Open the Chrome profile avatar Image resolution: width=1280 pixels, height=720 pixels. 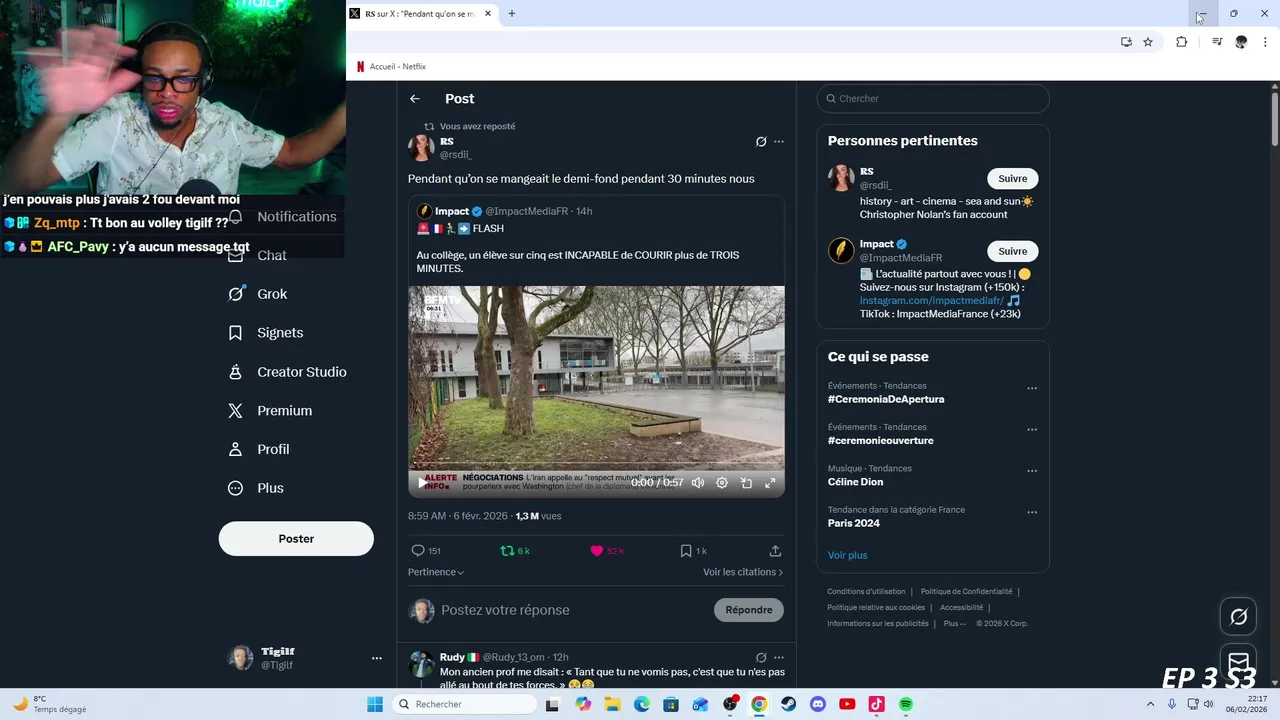tap(1241, 42)
